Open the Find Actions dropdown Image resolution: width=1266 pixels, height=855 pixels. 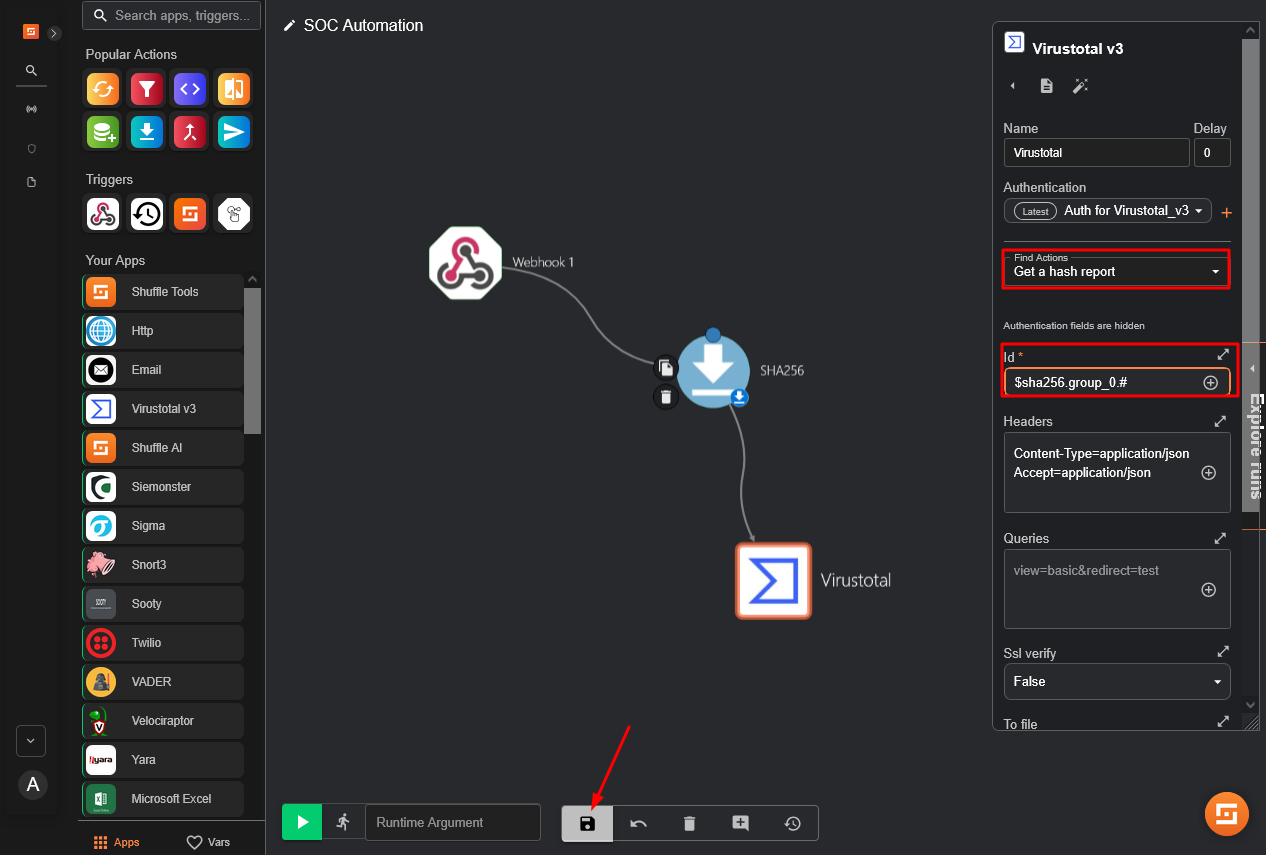coord(1116,271)
